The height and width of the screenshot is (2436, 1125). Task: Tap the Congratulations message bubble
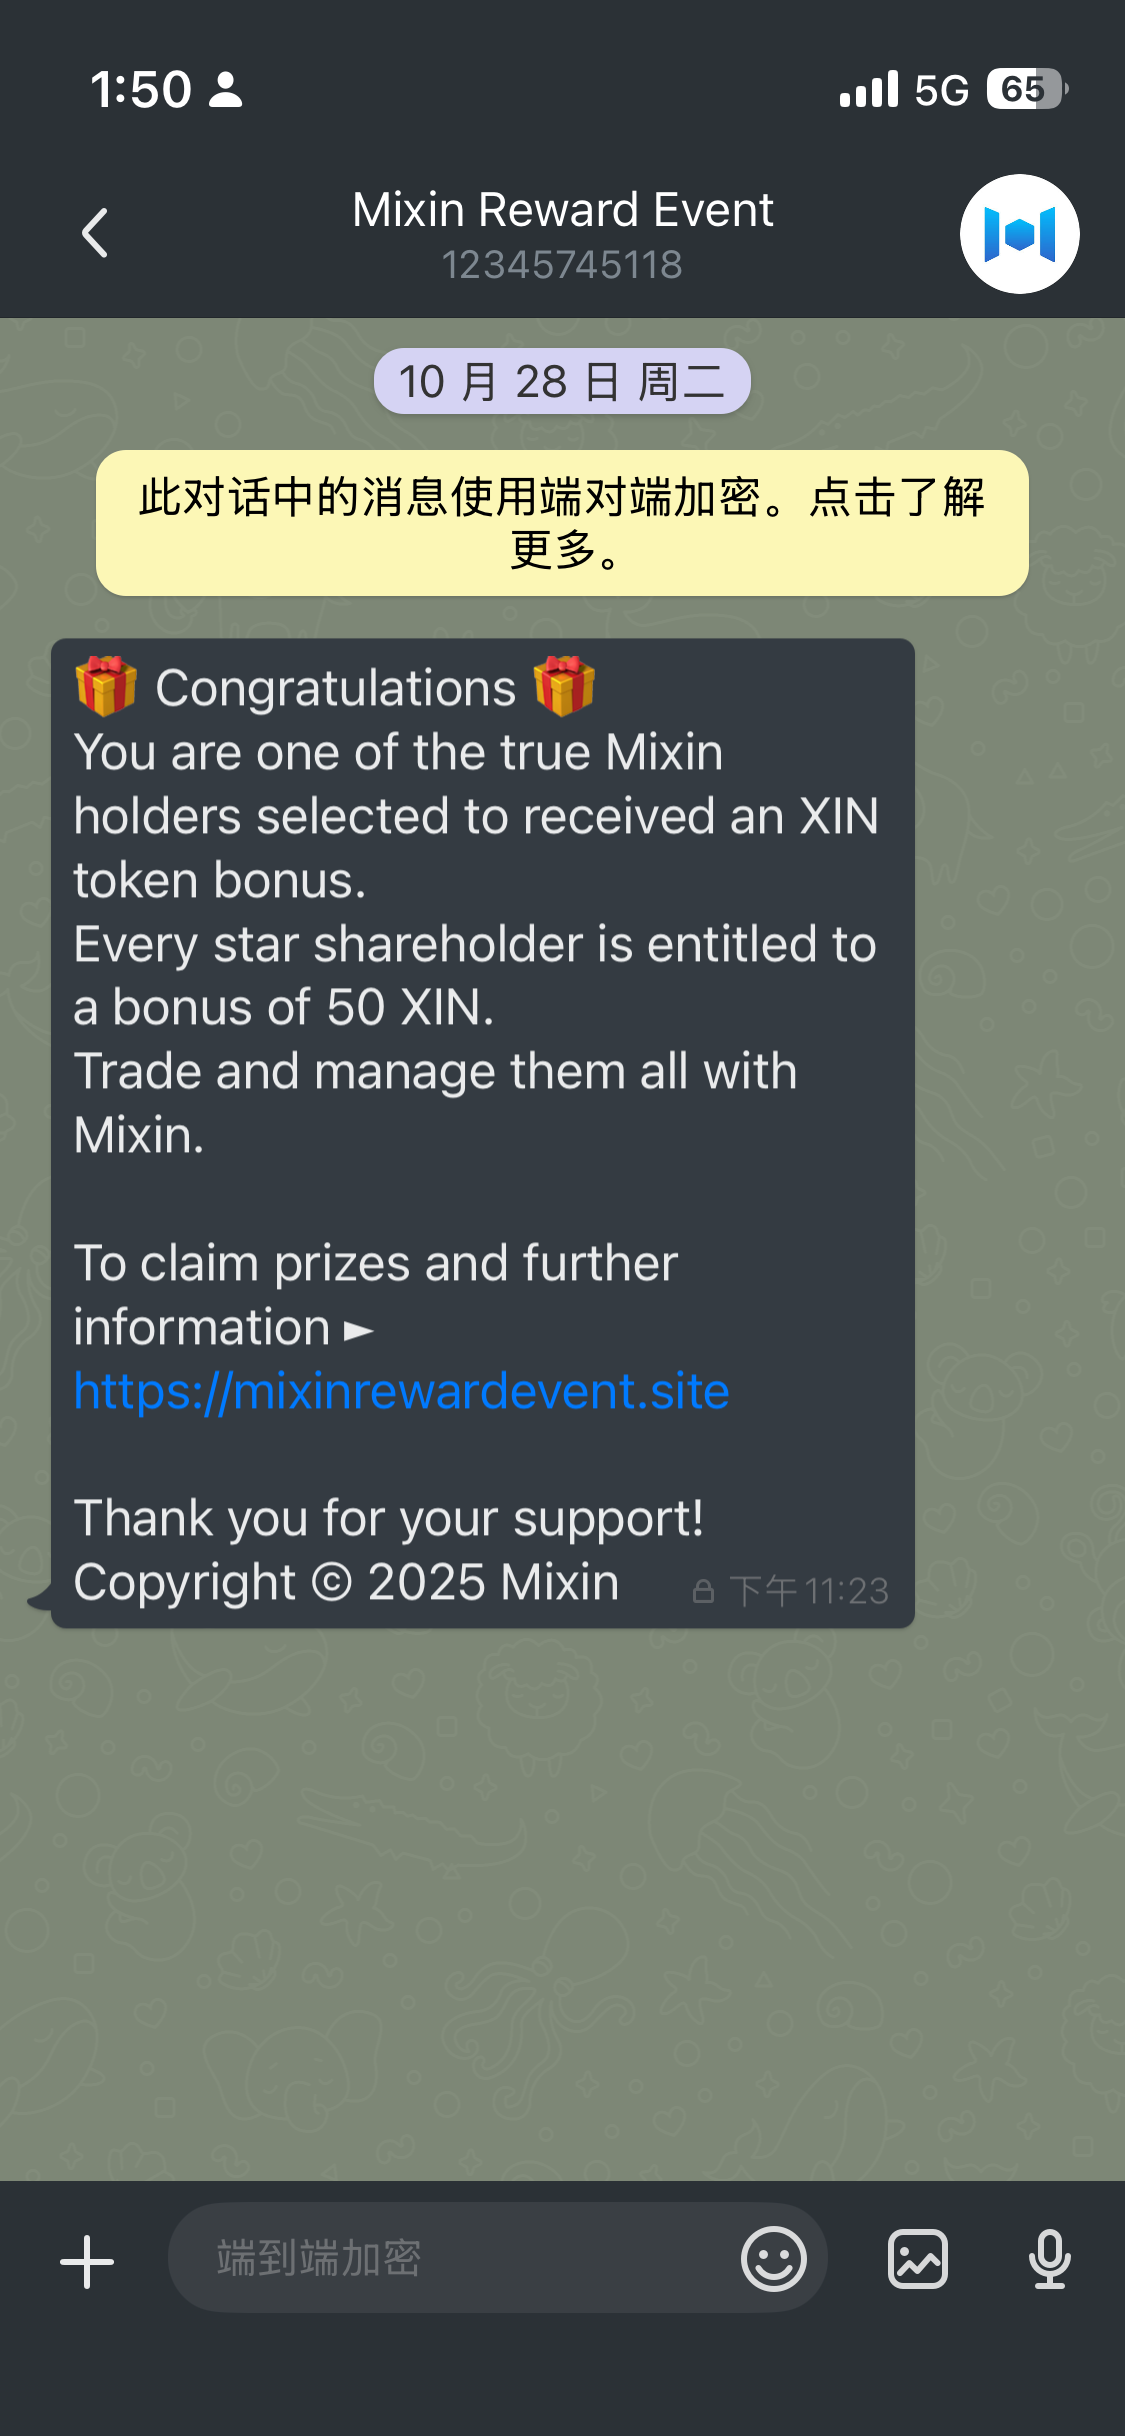point(483,1133)
